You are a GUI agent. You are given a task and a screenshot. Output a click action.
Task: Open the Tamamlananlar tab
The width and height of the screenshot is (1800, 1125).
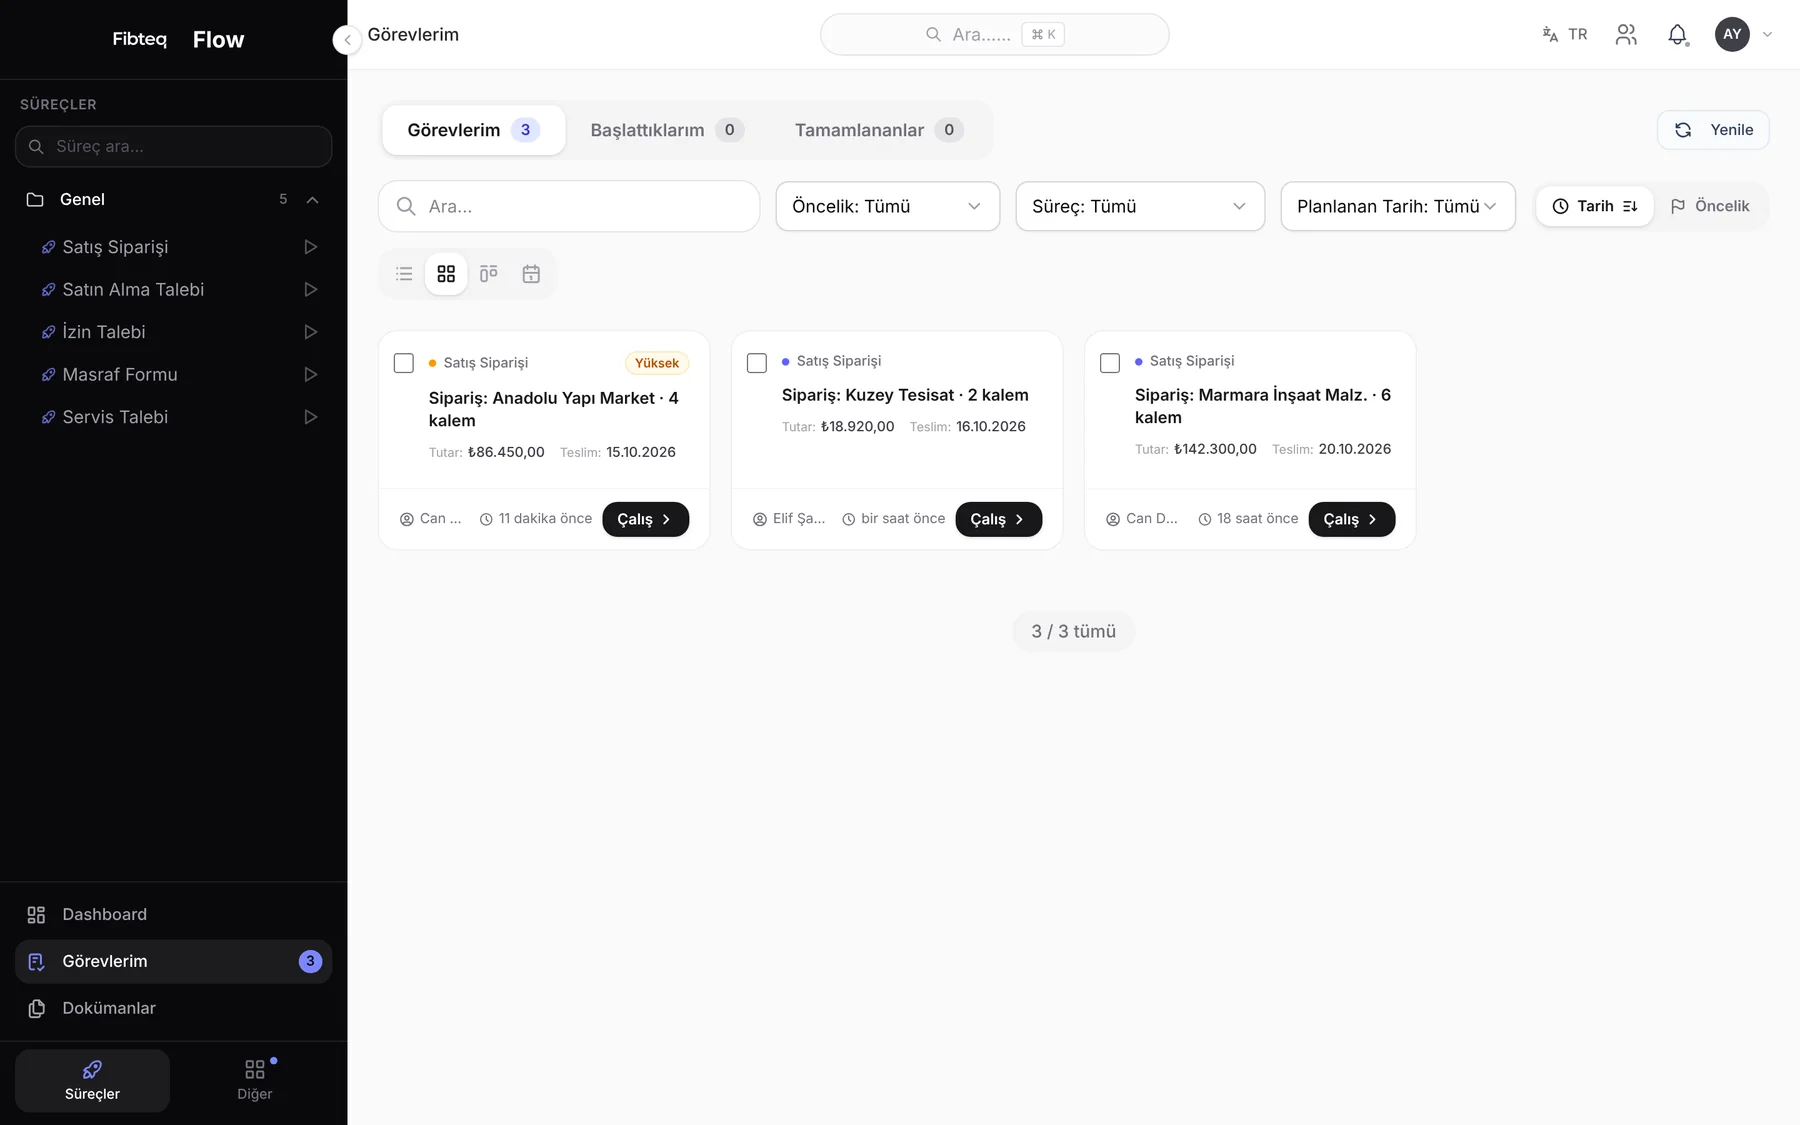pyautogui.click(x=879, y=130)
